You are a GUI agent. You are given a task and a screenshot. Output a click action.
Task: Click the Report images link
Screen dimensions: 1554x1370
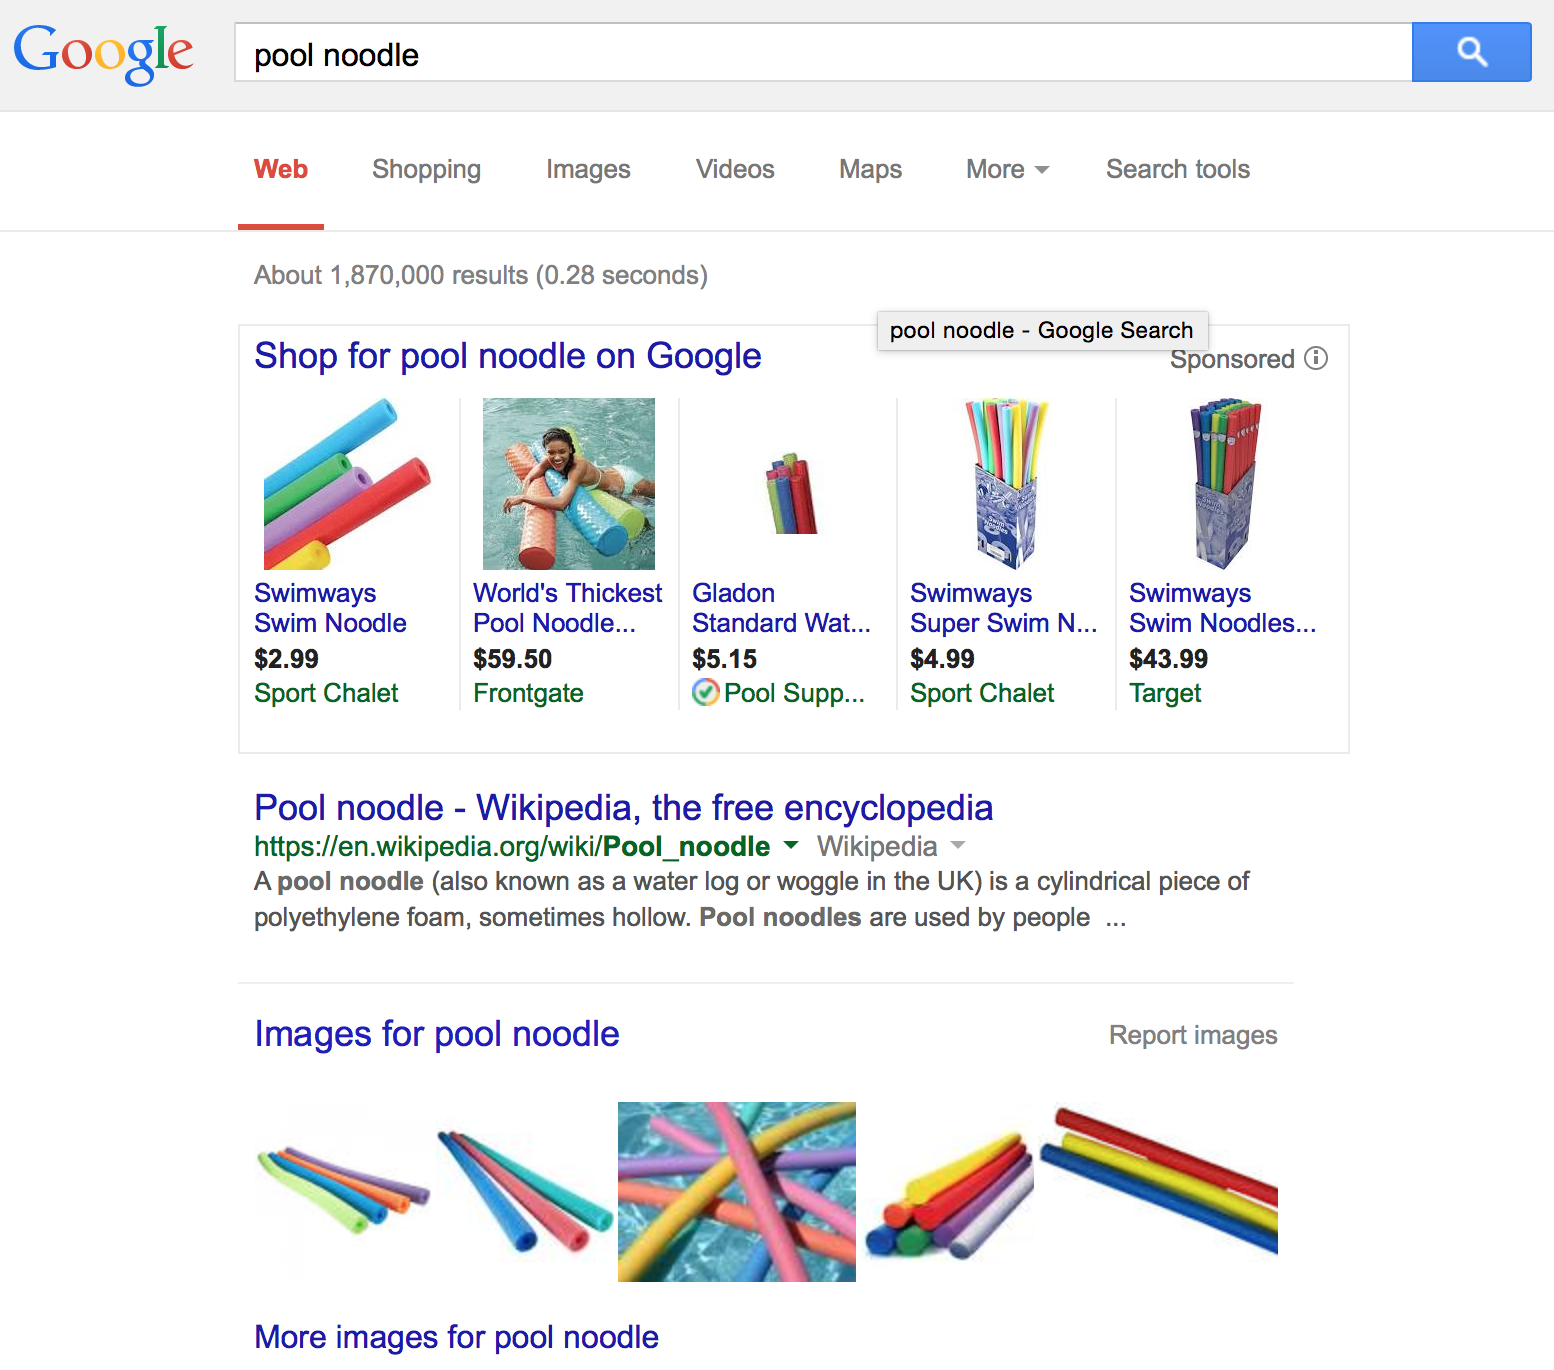pos(1192,1035)
